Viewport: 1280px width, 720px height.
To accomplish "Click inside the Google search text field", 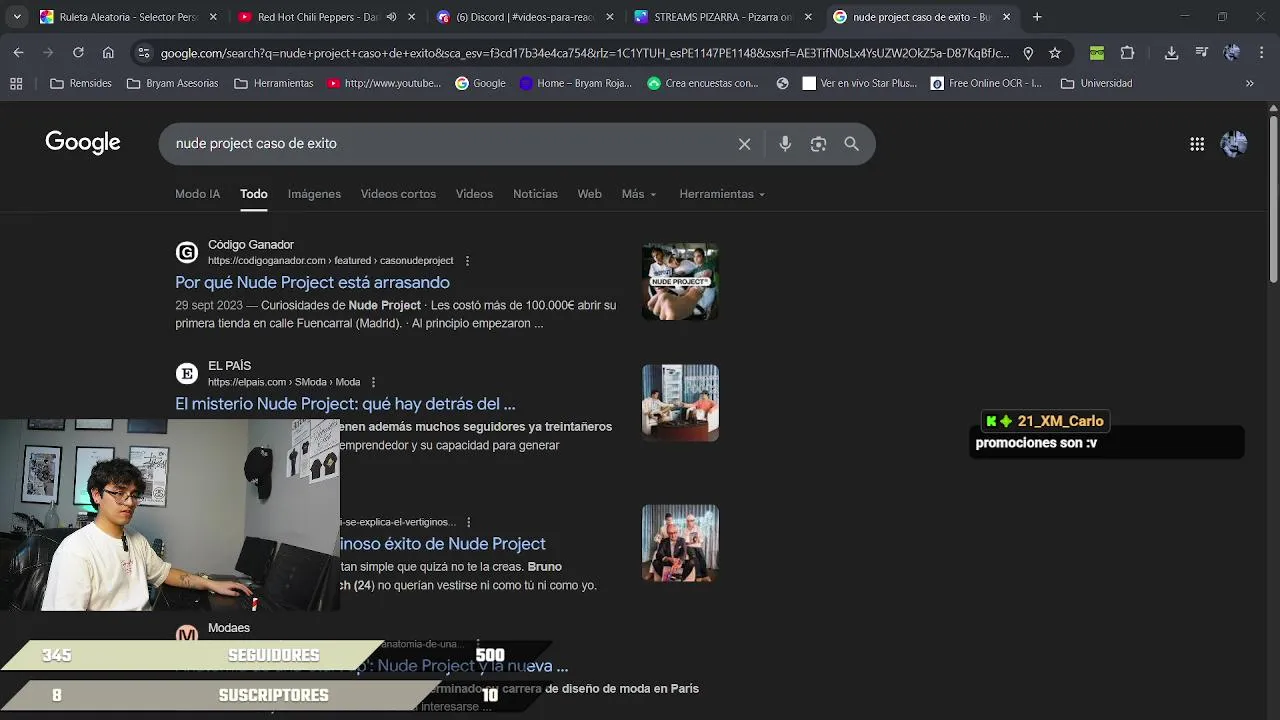I will coord(450,144).
